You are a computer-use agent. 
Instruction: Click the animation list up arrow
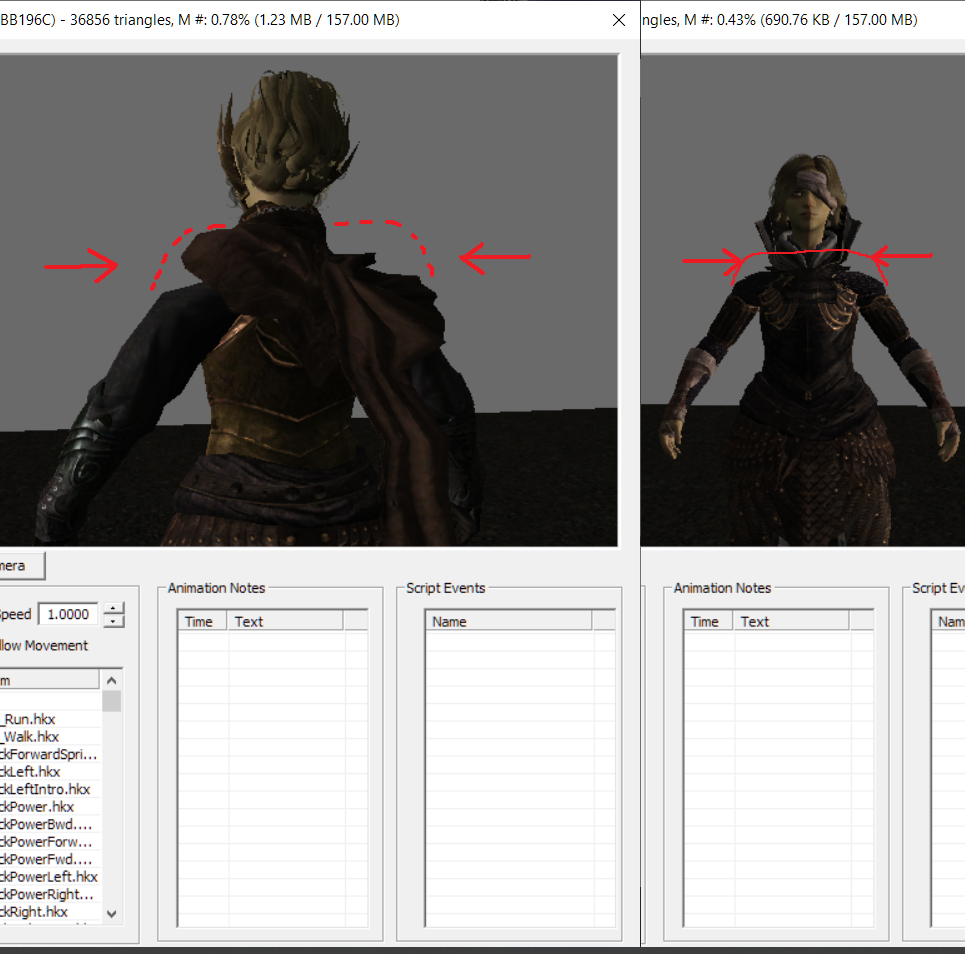[x=111, y=680]
